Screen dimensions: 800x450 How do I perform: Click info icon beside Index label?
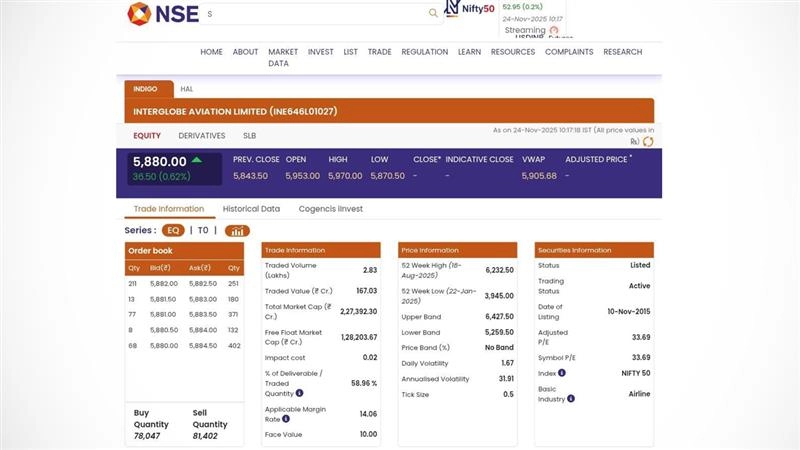[x=561, y=373]
